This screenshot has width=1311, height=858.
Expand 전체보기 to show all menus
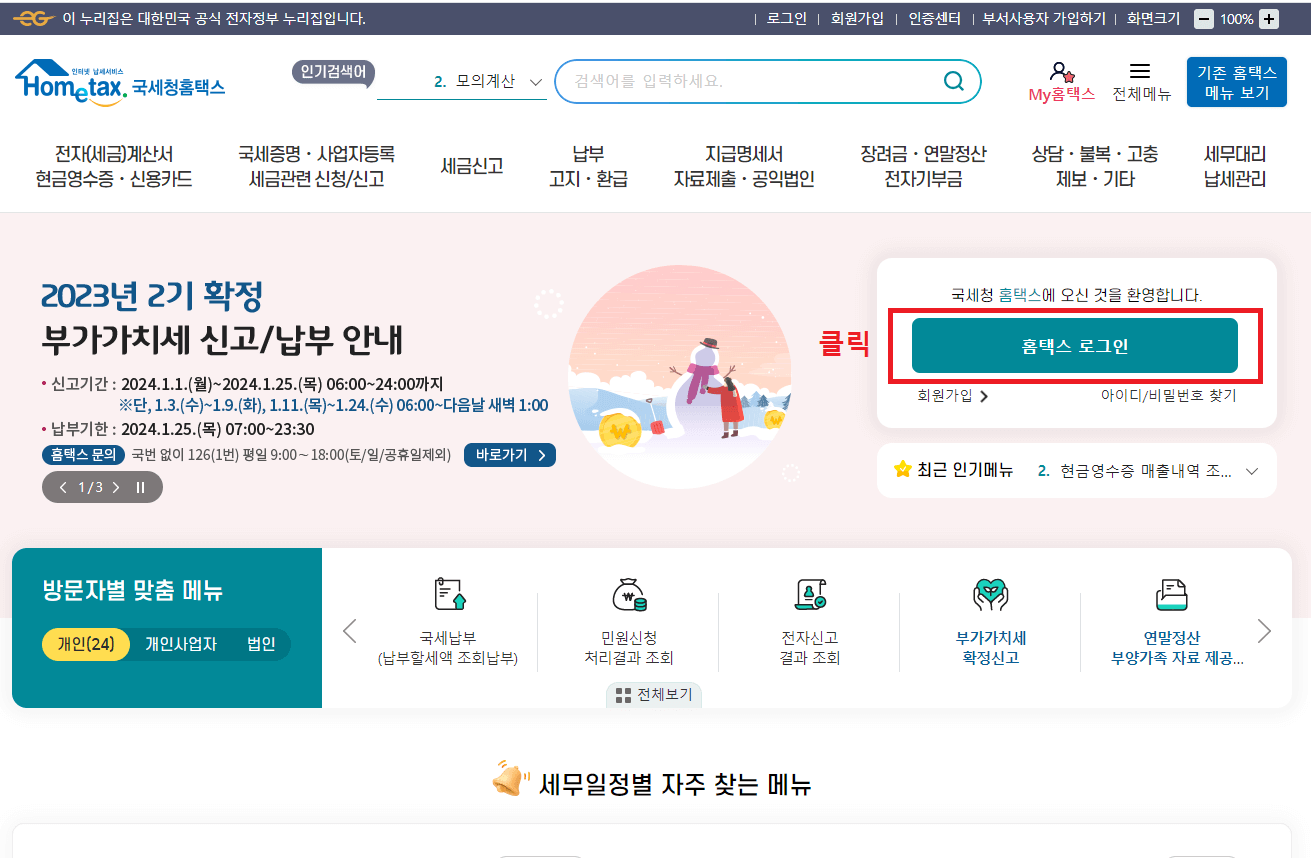click(x=653, y=694)
